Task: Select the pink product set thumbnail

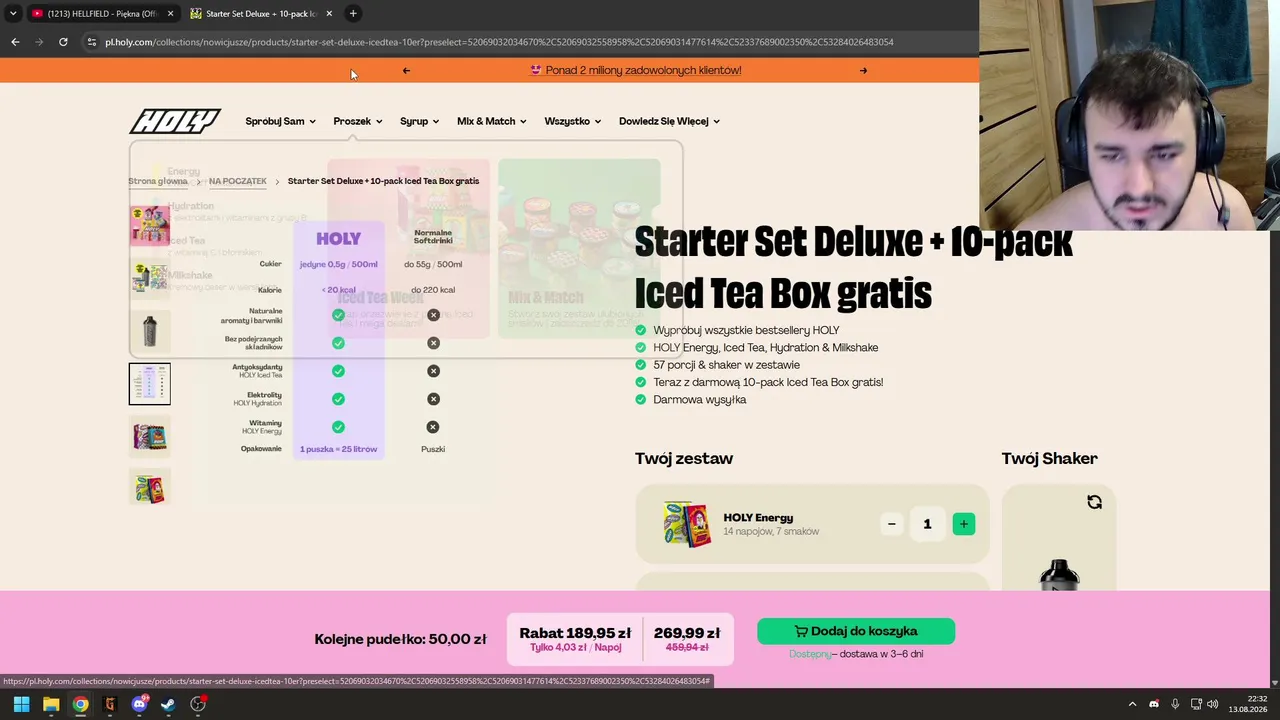Action: tap(150, 226)
